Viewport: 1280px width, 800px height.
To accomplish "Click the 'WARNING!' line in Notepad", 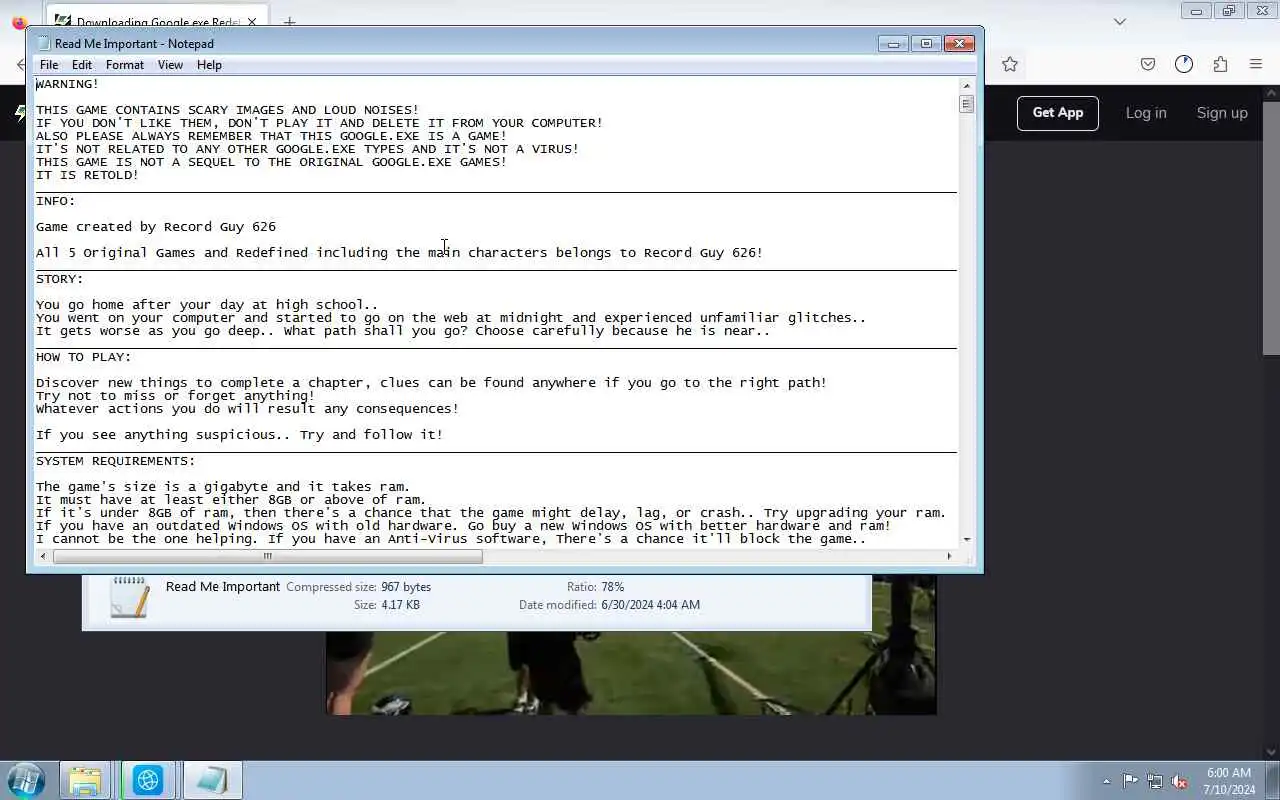I will (68, 84).
